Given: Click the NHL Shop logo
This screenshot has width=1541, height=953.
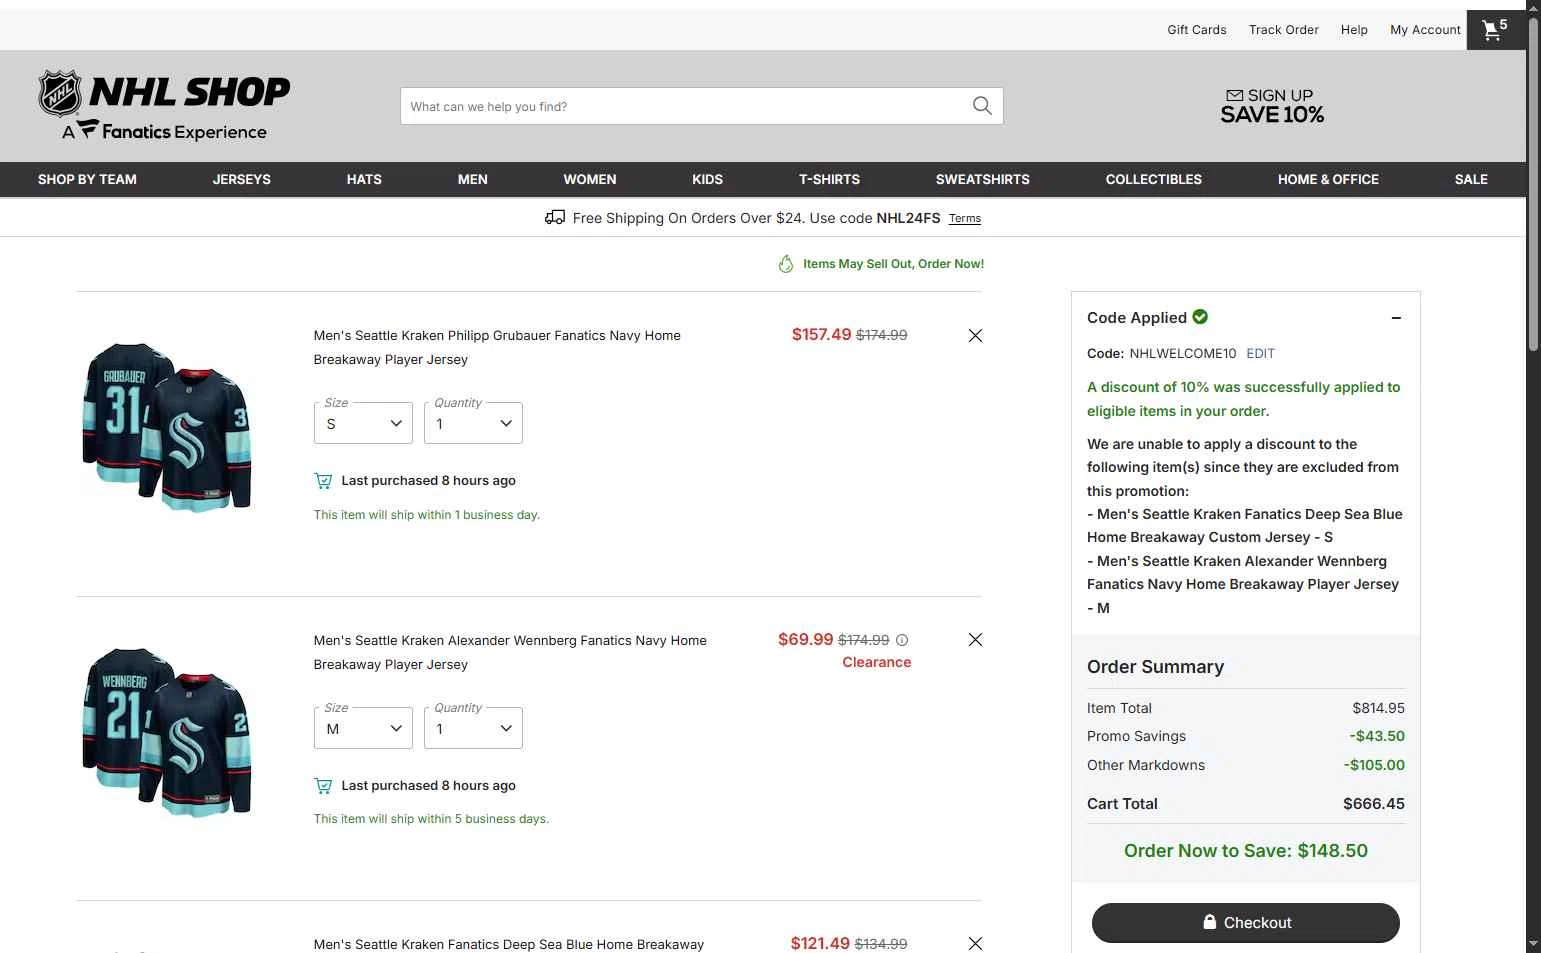Looking at the screenshot, I should (164, 105).
